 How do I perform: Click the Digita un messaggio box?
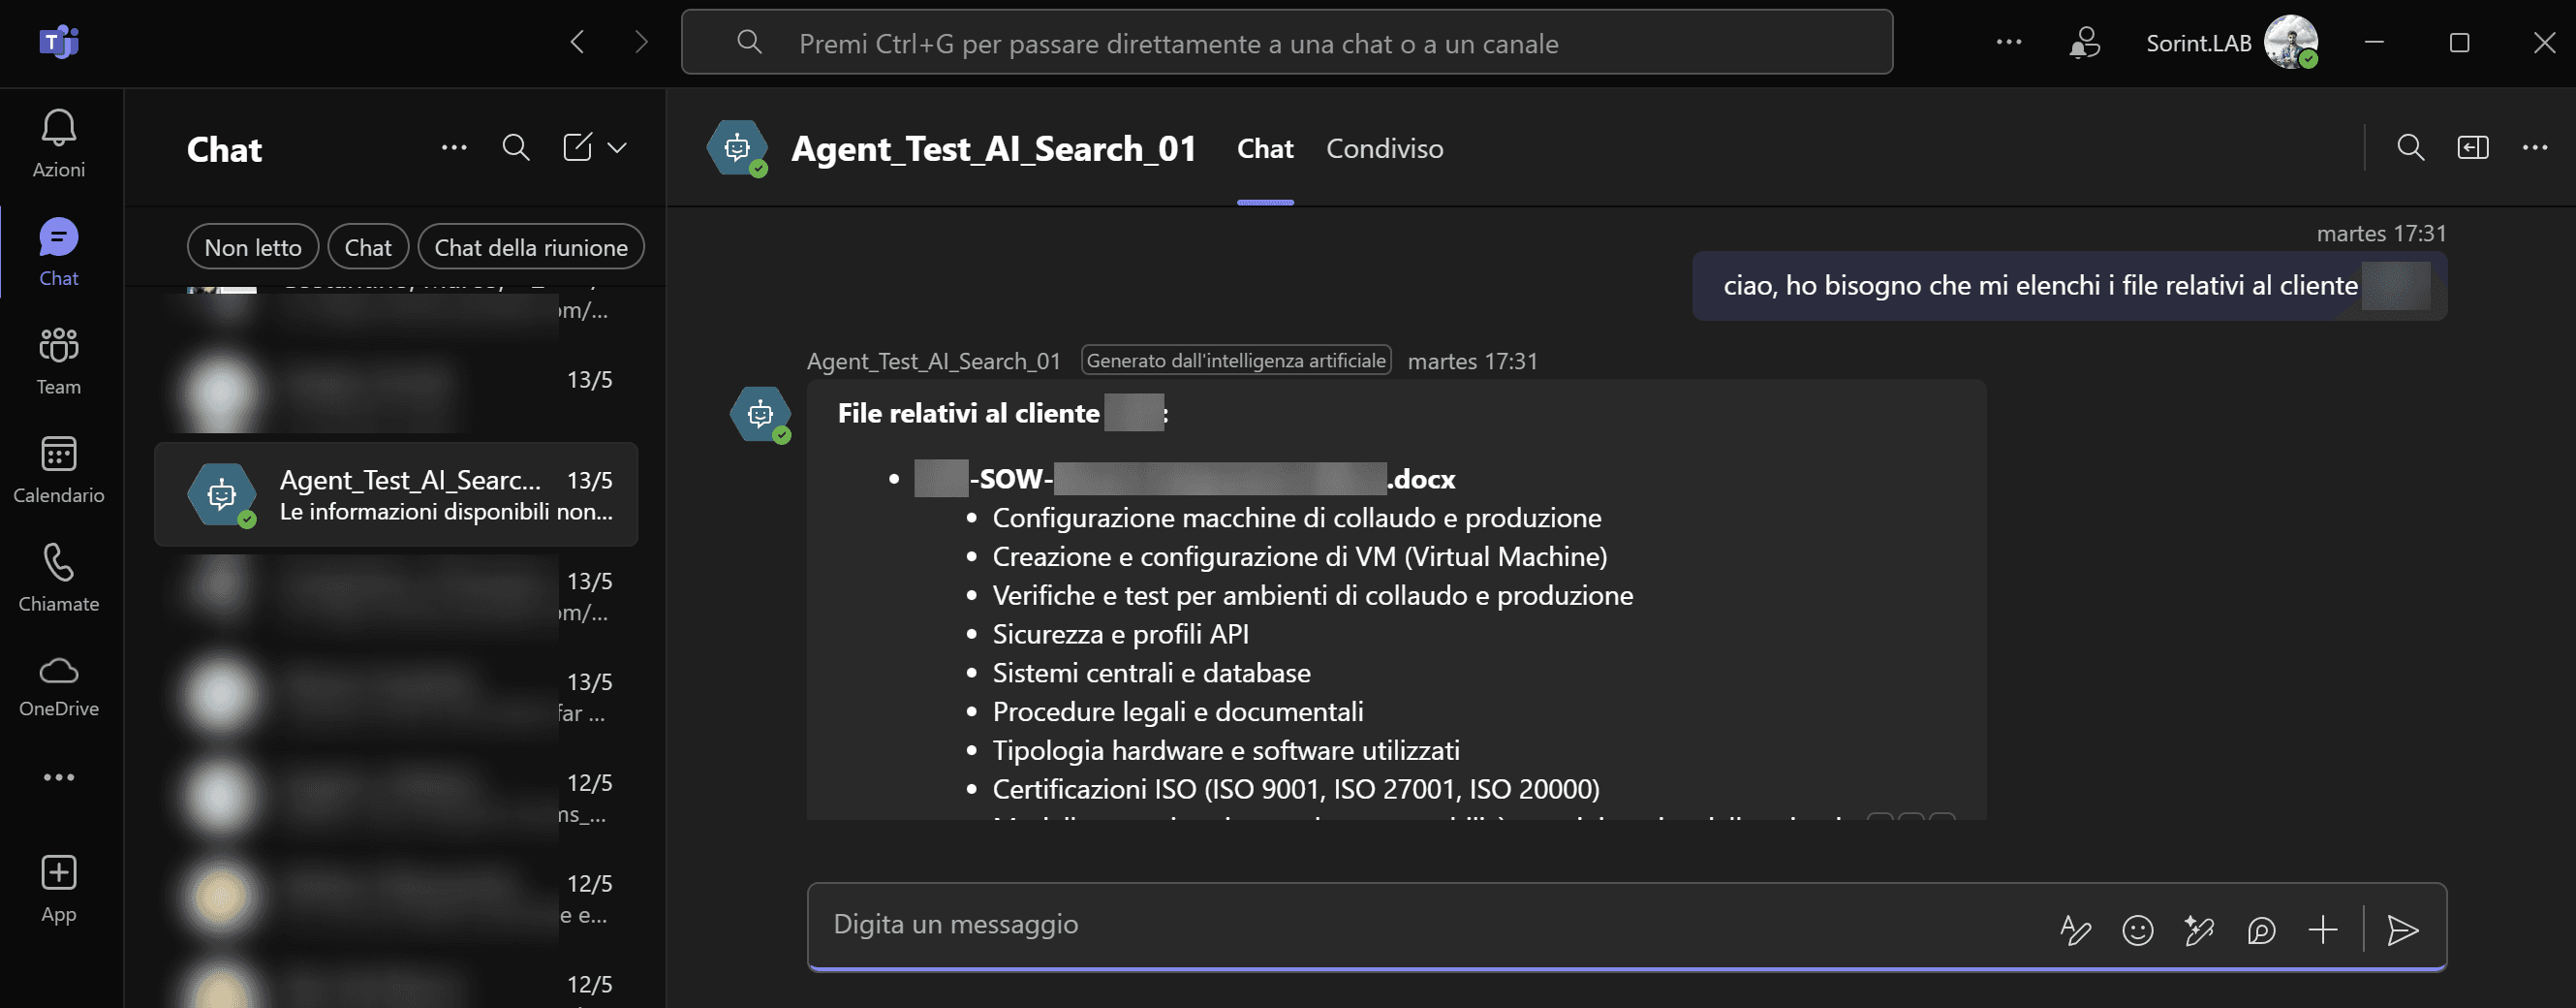(1430, 924)
